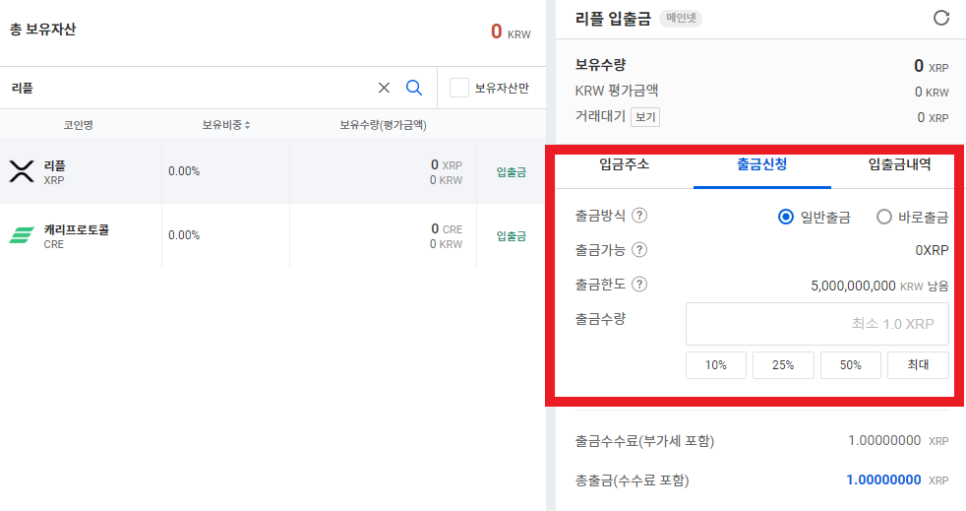This screenshot has height=511, width=966.
Task: Click the 보기 button next to 거래대기
Action: [x=645, y=117]
